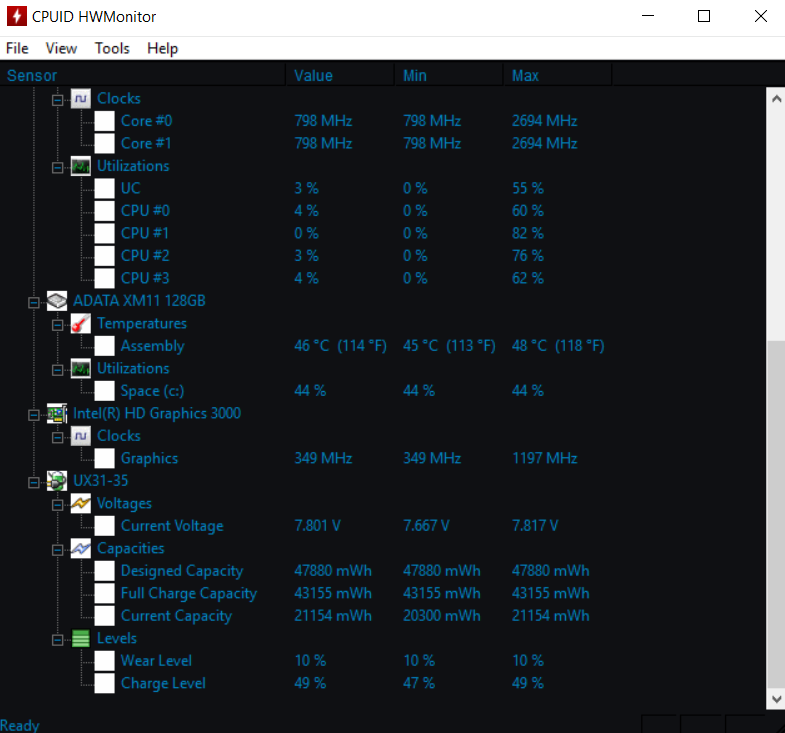Click the 46 °C Assembly value
Viewport: 785px width, 733px height.
(x=340, y=346)
